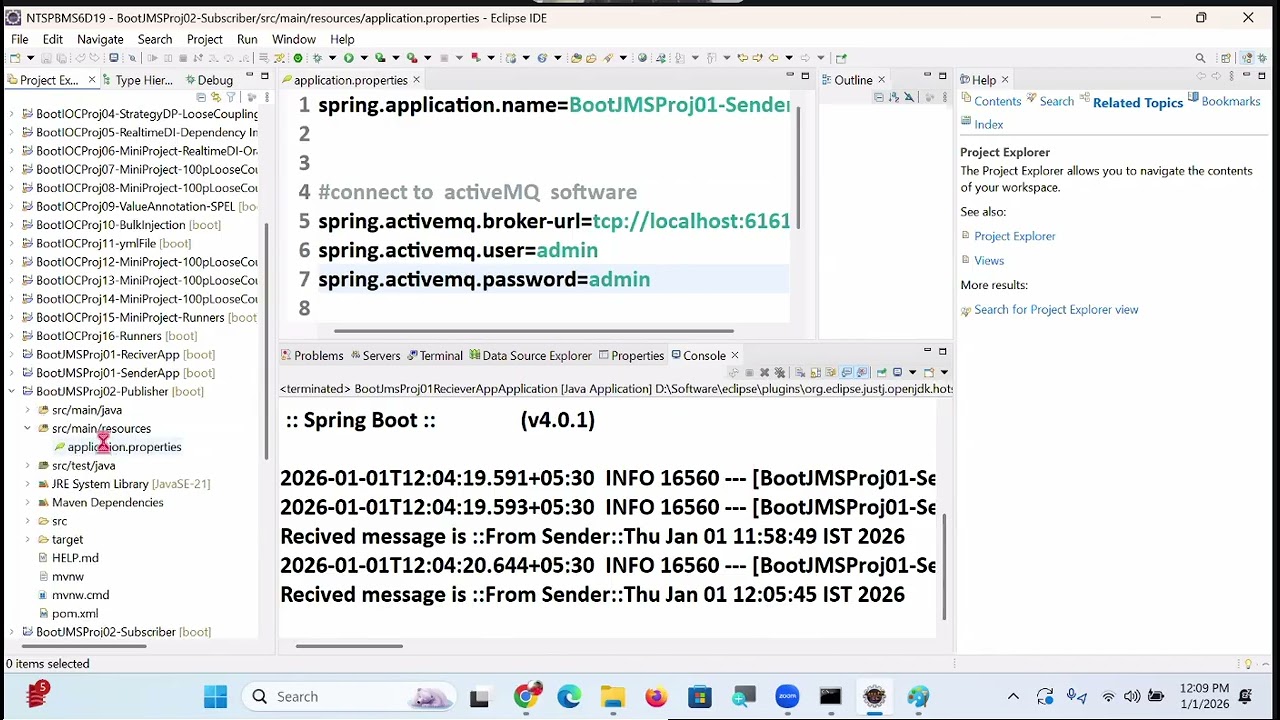Collapse the BootJMSProj02-Publisher project
Screen dimensions: 1280x720
coord(12,391)
